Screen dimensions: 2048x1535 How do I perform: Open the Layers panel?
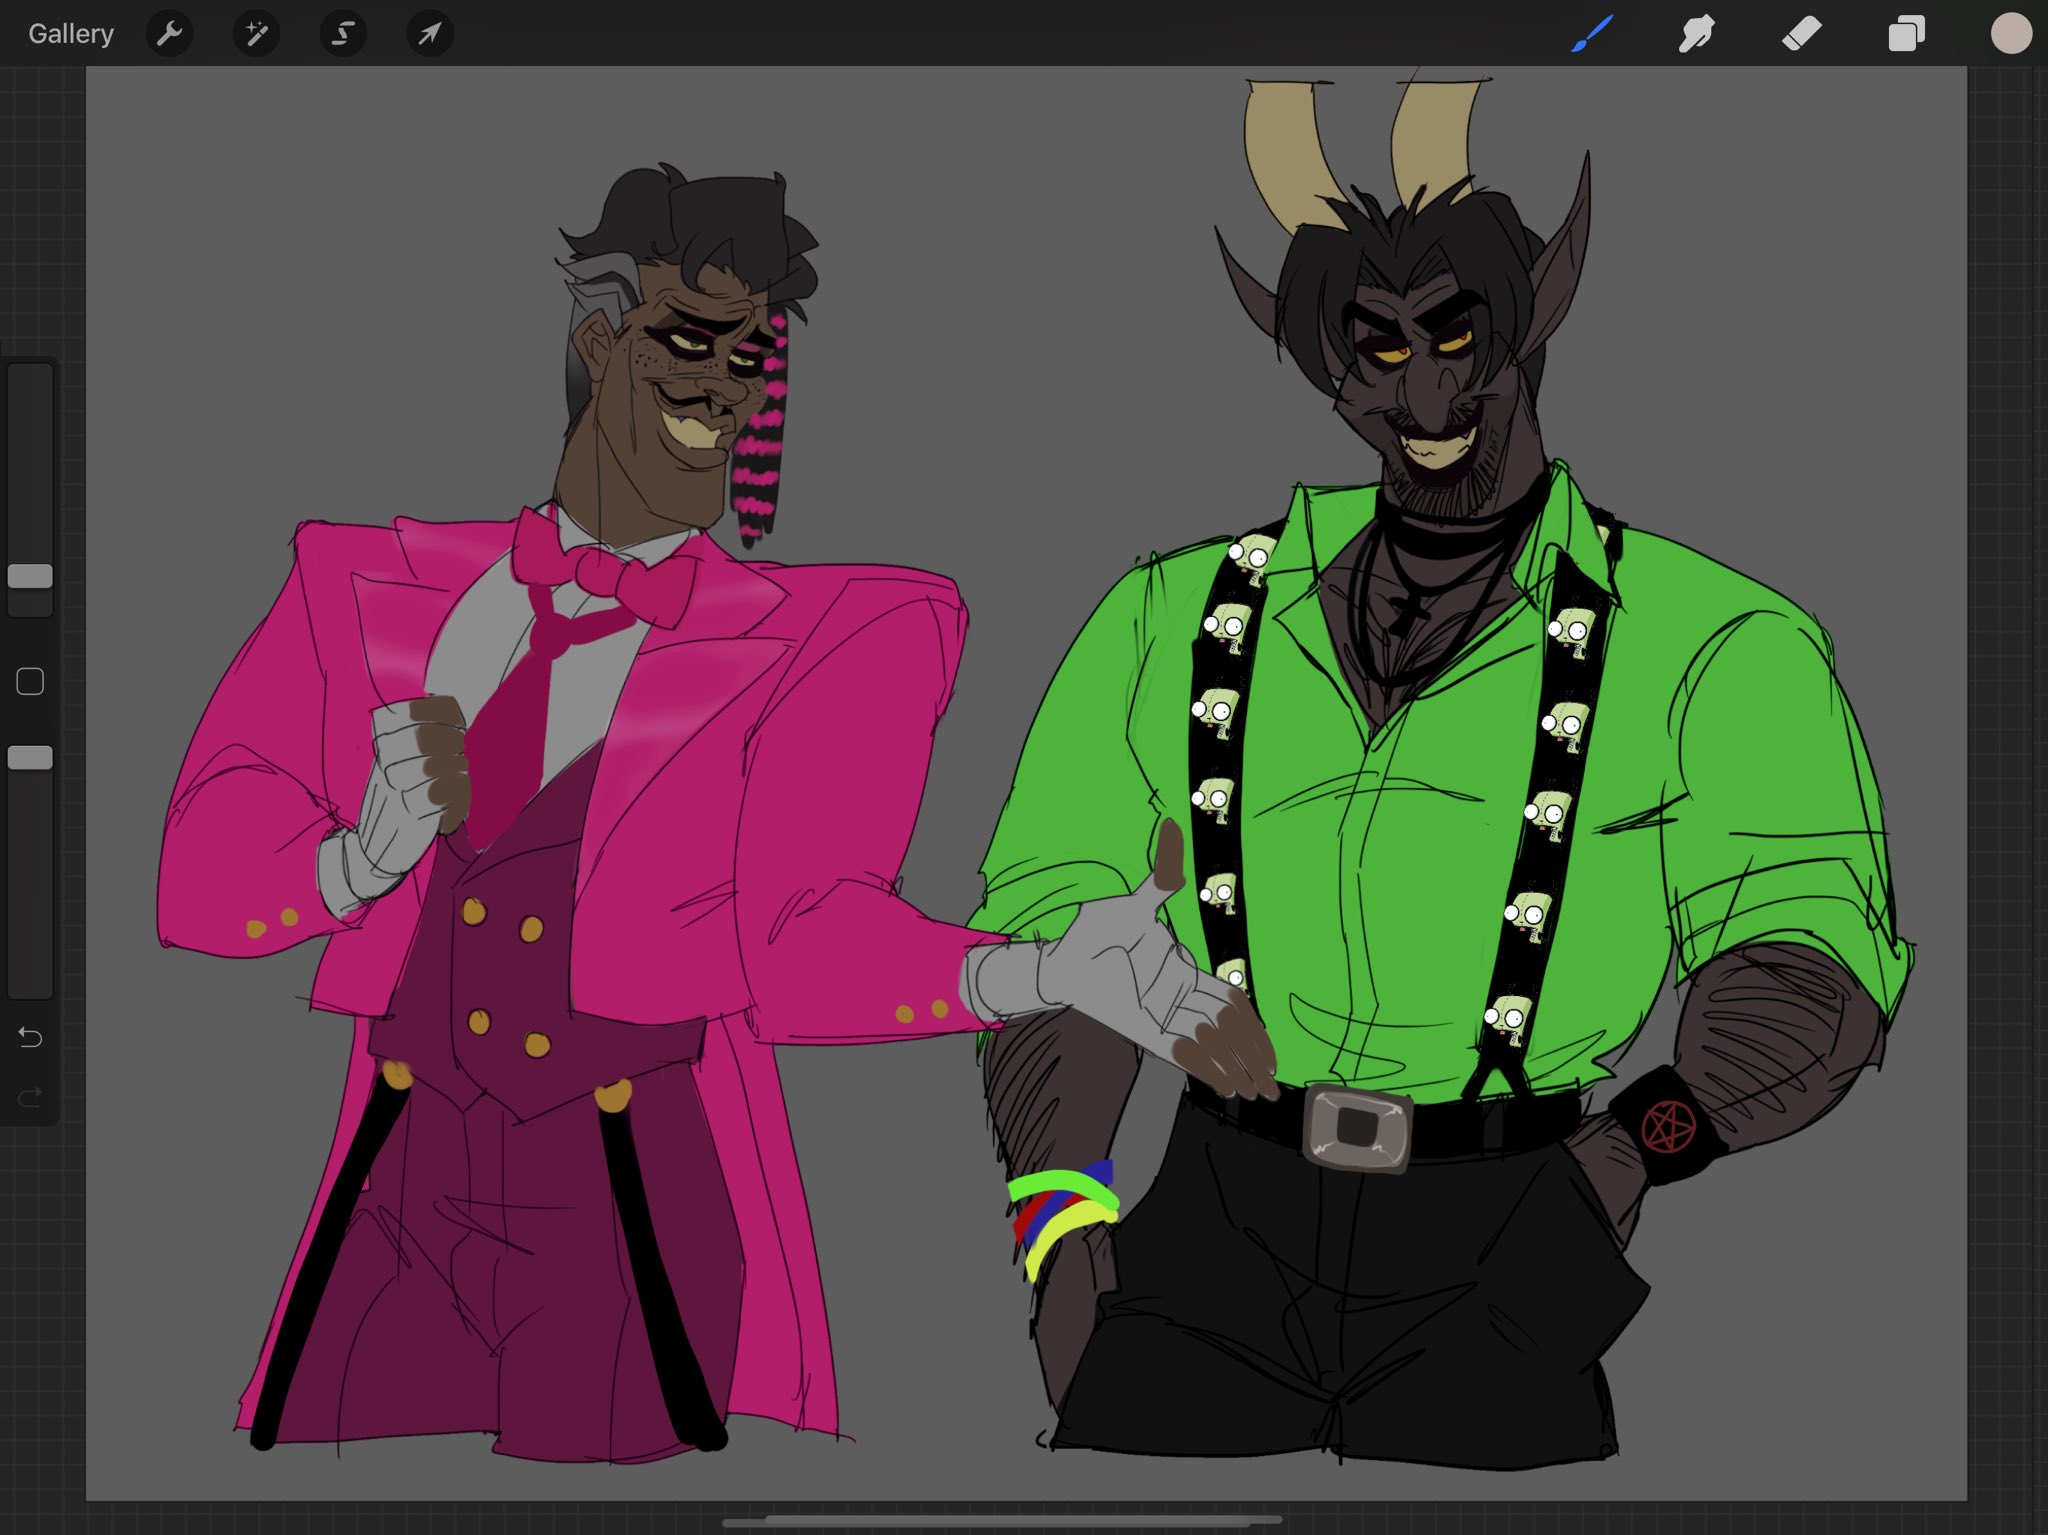tap(1905, 33)
